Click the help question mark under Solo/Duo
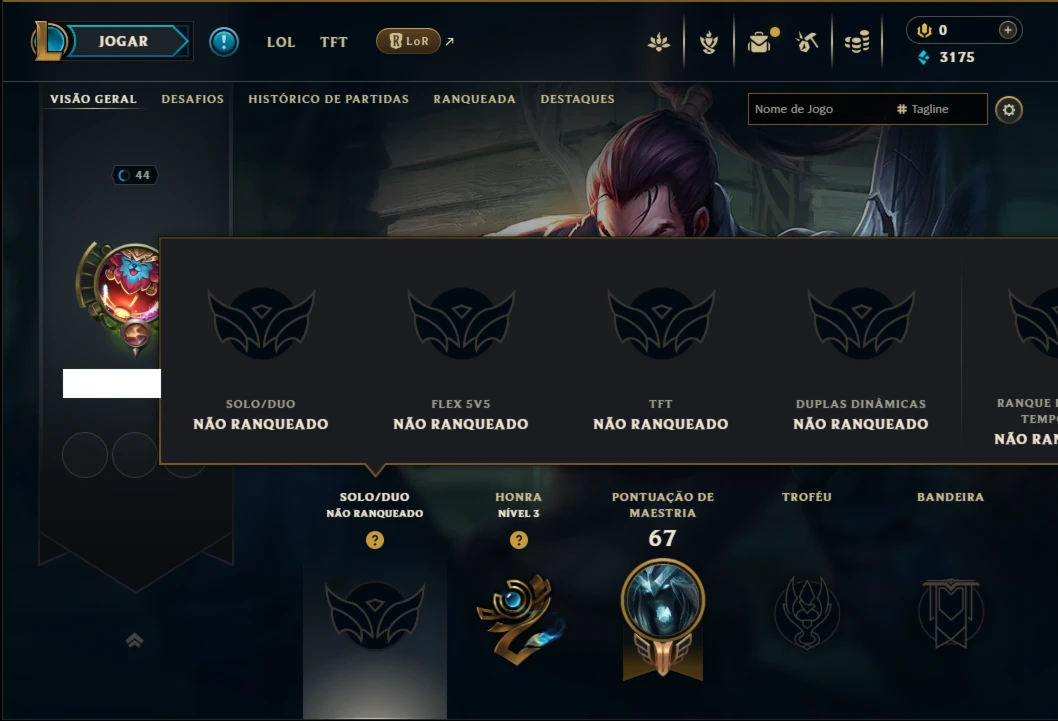 pos(375,540)
